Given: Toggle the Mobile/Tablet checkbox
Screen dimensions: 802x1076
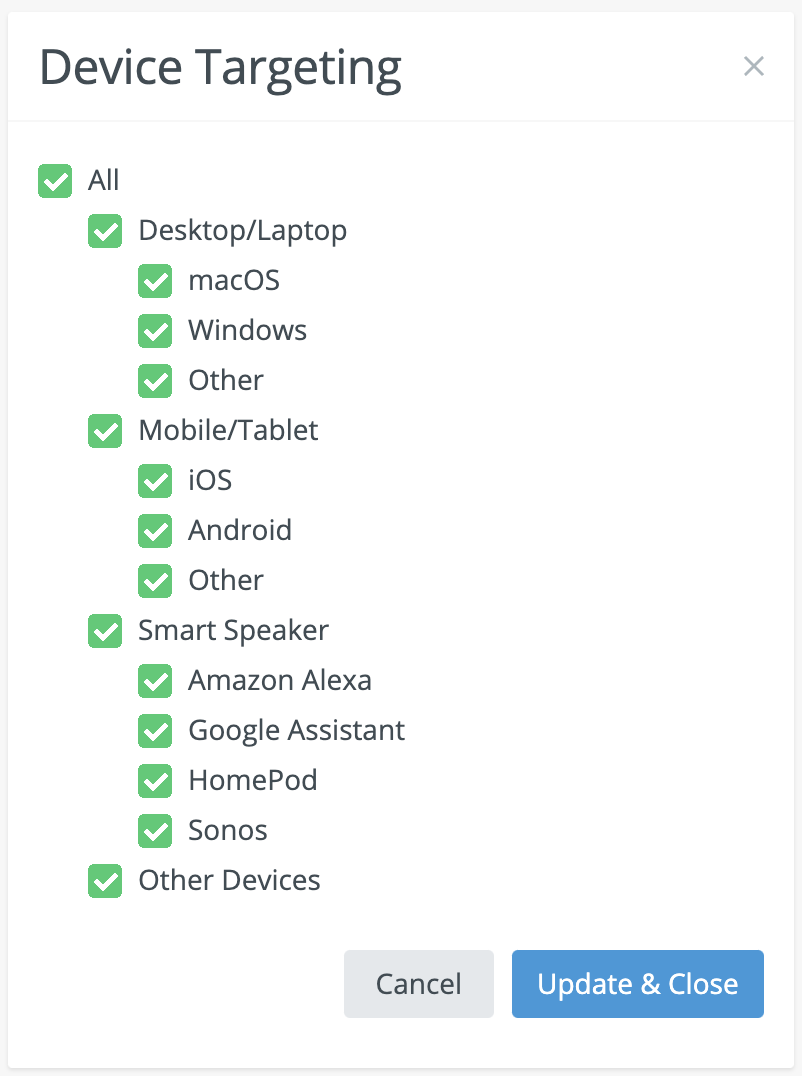Looking at the screenshot, I should (x=105, y=431).
